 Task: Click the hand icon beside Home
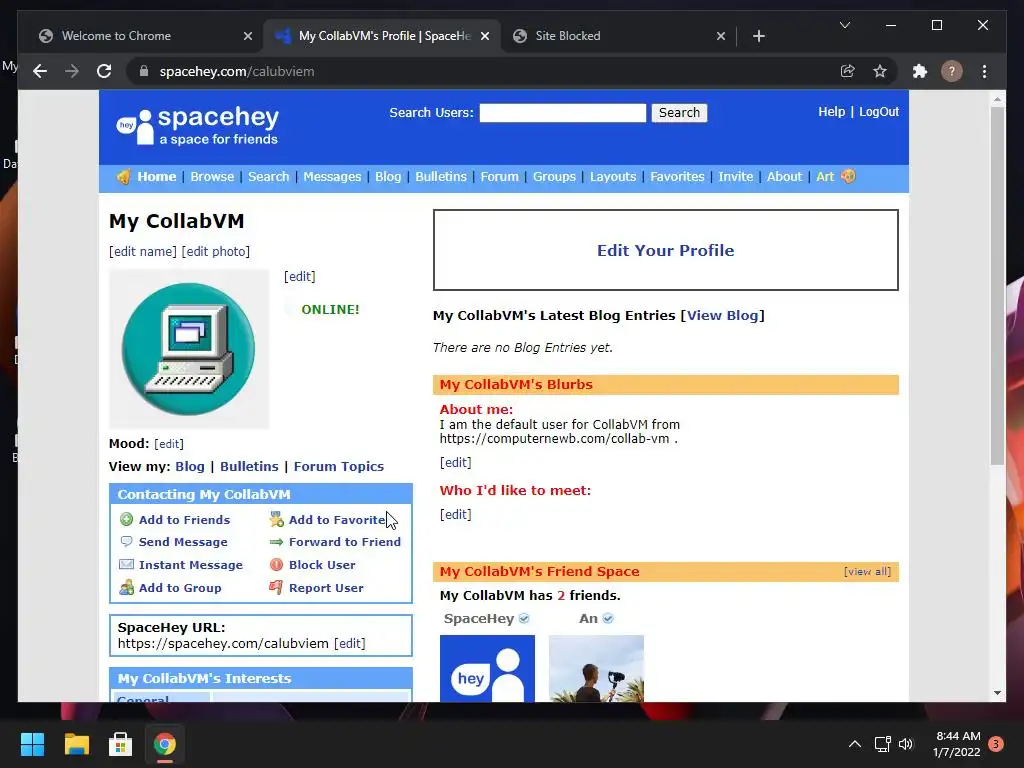click(x=123, y=176)
